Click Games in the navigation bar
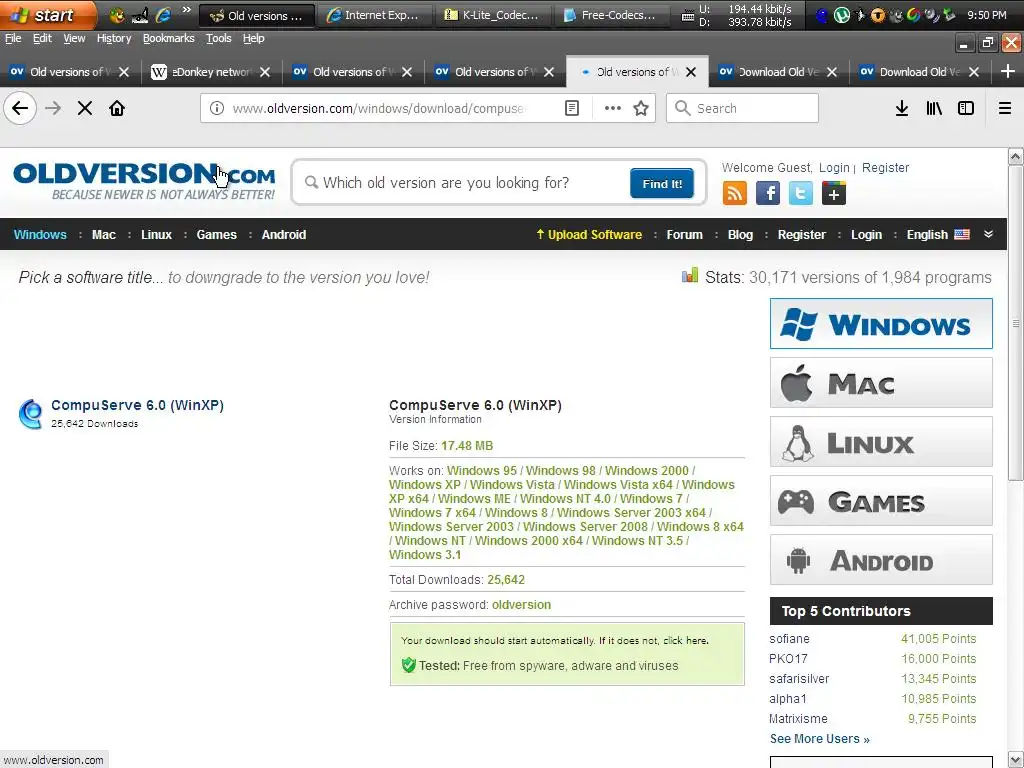 [216, 234]
